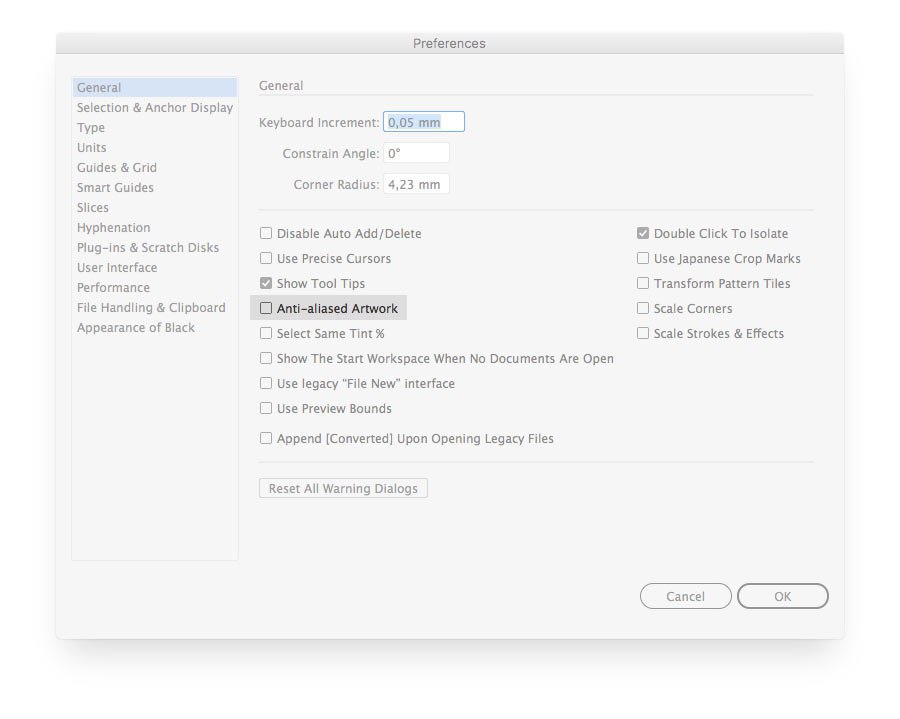Image resolution: width=900 pixels, height=719 pixels.
Task: Confirm preferences with OK button
Action: click(x=782, y=596)
